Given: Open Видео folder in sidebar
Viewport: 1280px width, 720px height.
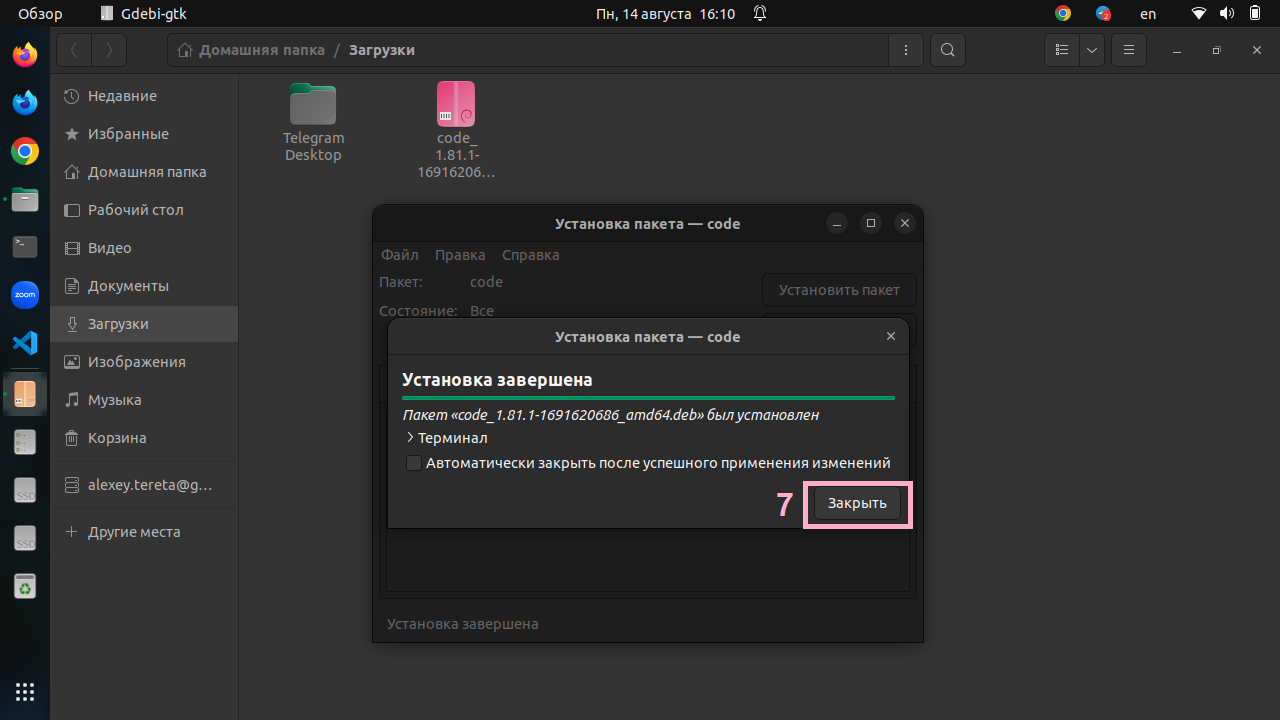Looking at the screenshot, I should coord(144,248).
